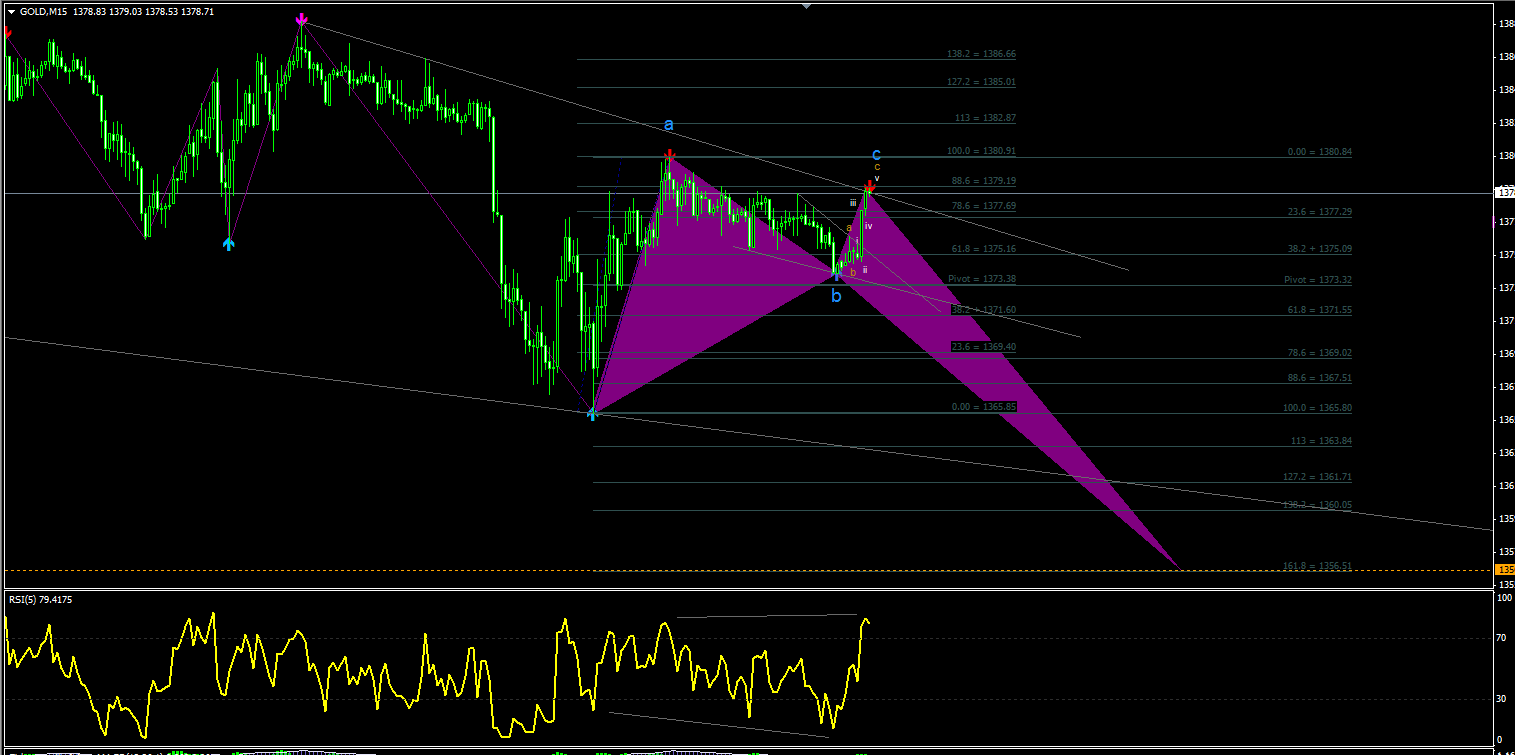Select the orange dashed line price tag
Viewport: 1515px width, 755px height.
[x=1504, y=570]
